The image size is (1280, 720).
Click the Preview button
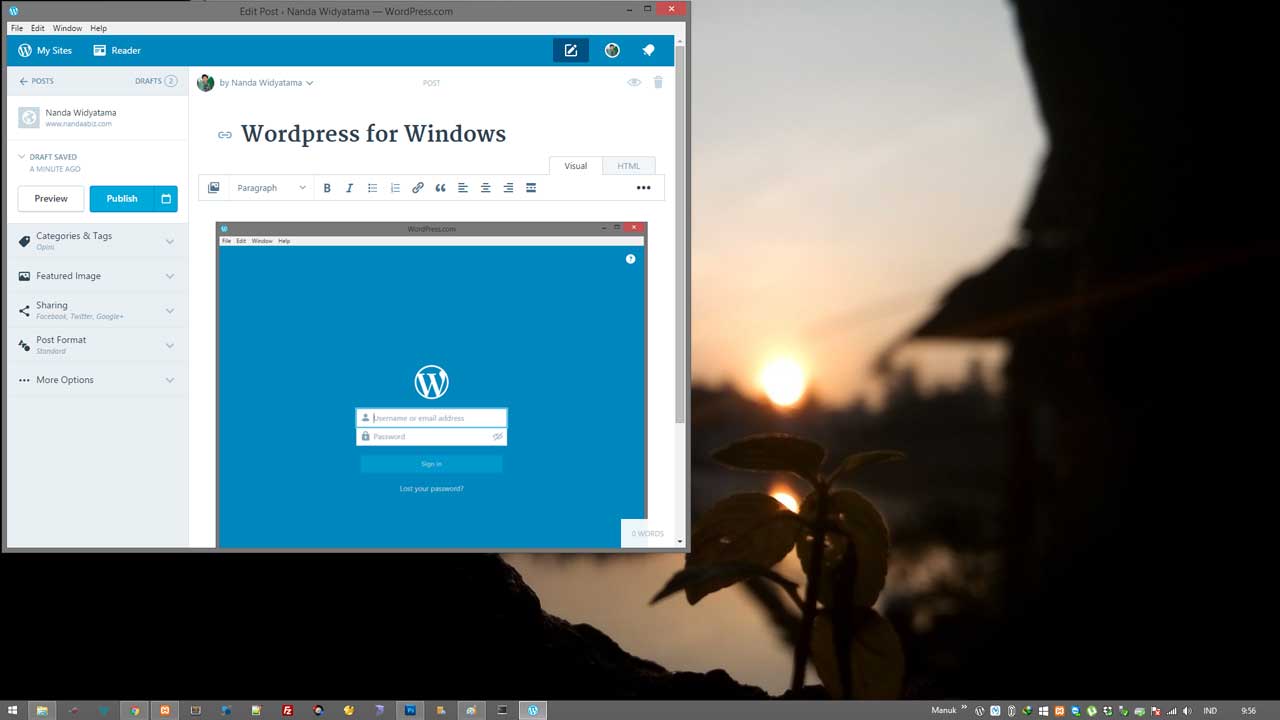point(51,199)
